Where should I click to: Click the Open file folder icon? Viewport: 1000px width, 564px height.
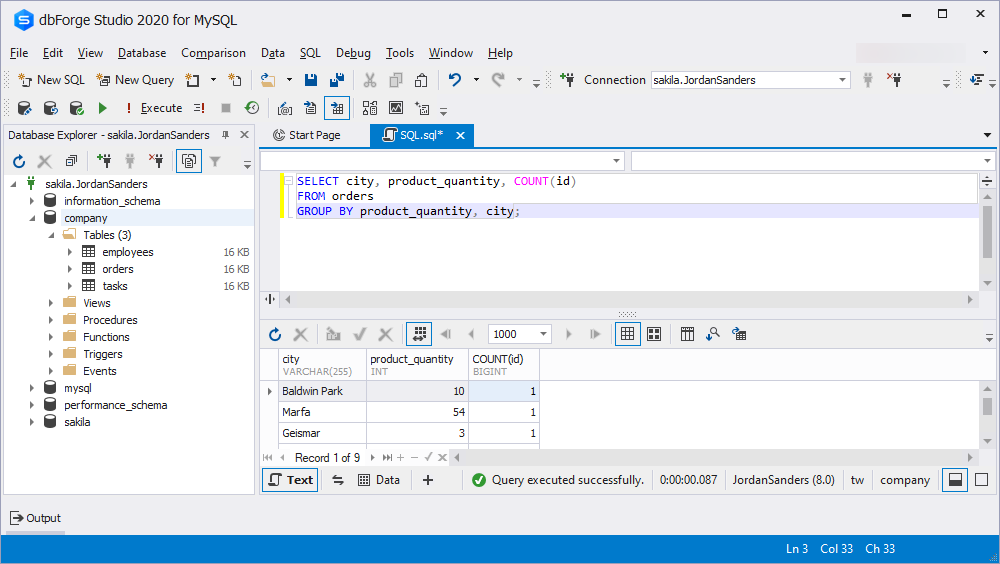coord(268,80)
